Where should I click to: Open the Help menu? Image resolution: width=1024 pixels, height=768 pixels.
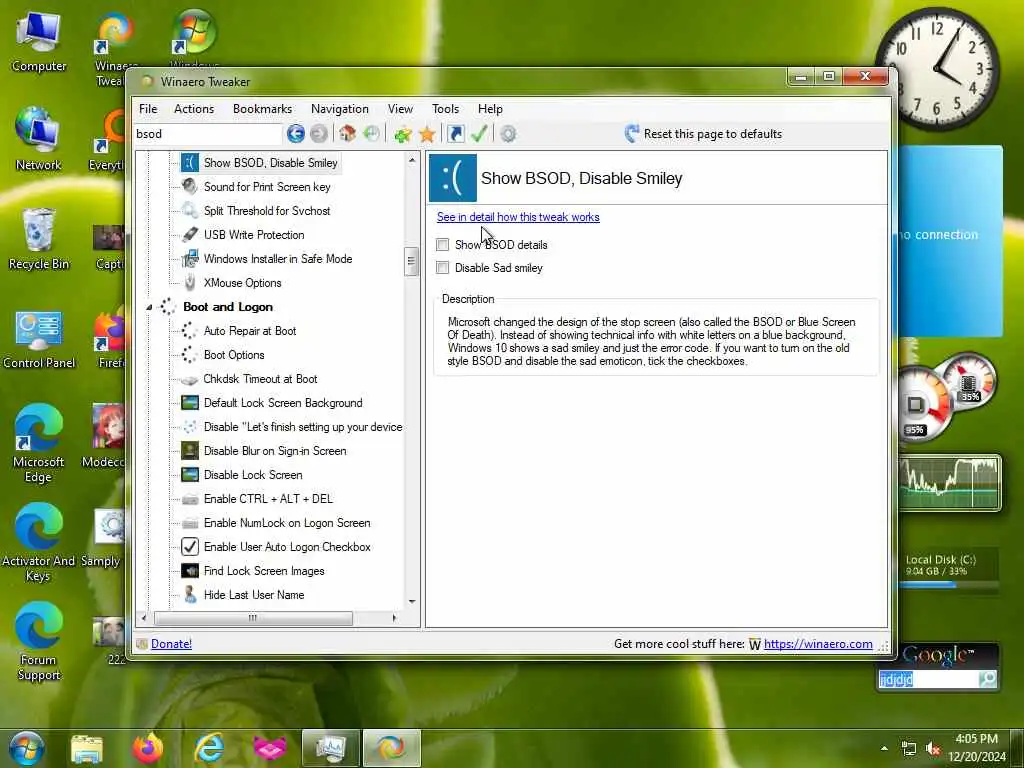(x=490, y=109)
